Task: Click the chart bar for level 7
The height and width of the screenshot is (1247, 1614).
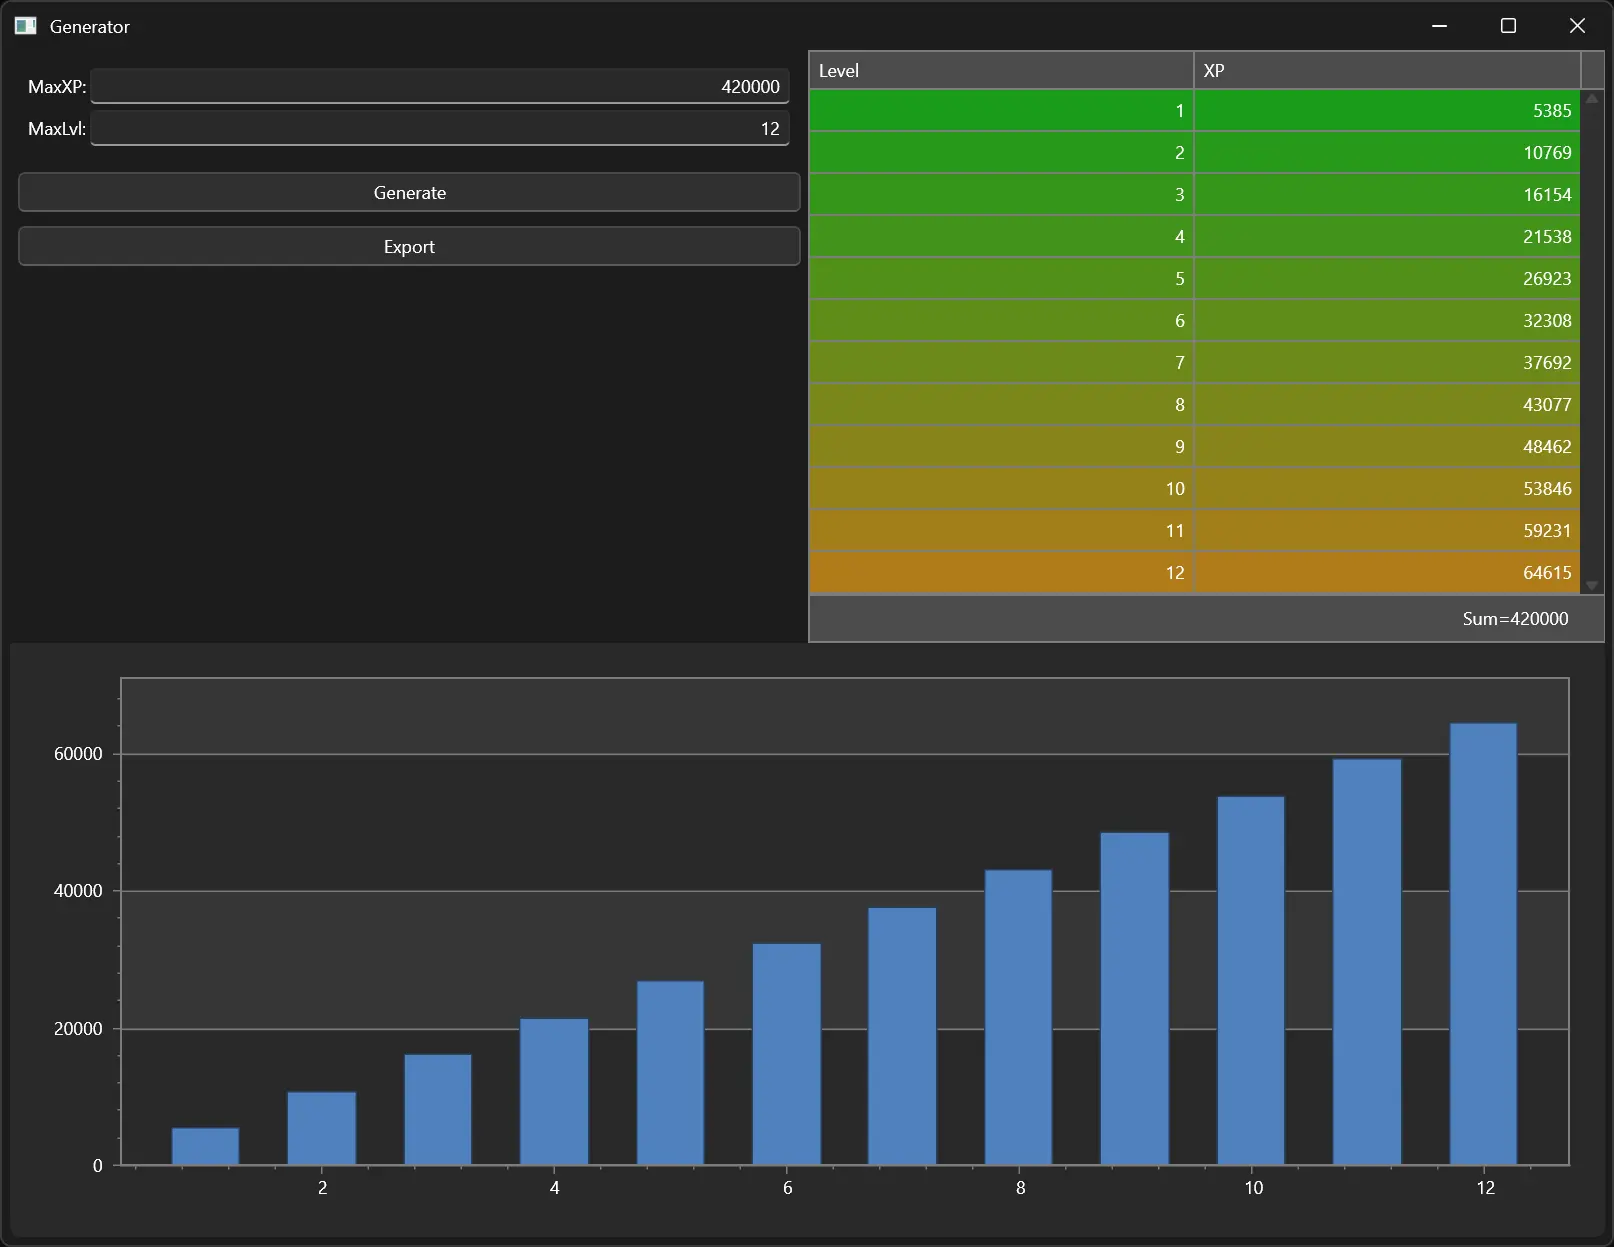Action: click(x=902, y=1036)
